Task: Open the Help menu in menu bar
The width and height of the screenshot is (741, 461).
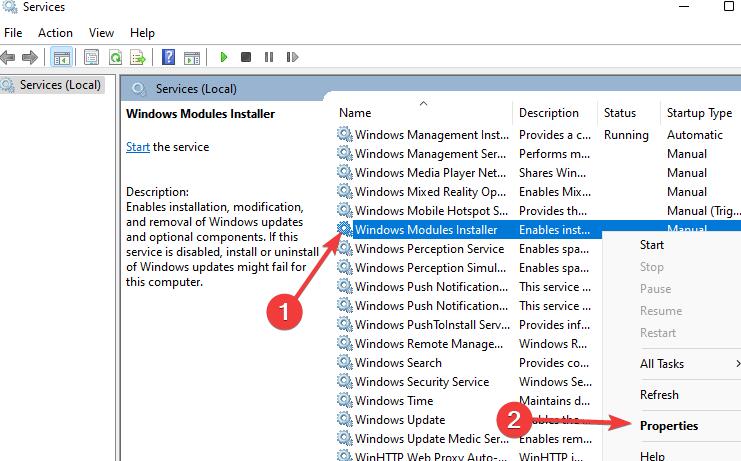Action: (142, 33)
